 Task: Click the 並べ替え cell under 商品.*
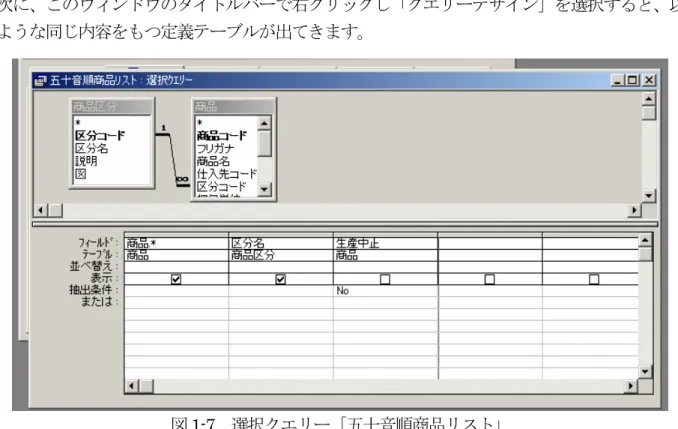click(x=176, y=267)
